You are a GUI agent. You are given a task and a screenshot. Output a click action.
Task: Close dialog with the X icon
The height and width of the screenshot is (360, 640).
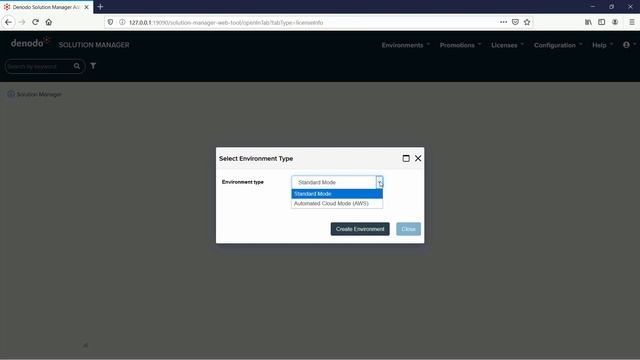(418, 158)
